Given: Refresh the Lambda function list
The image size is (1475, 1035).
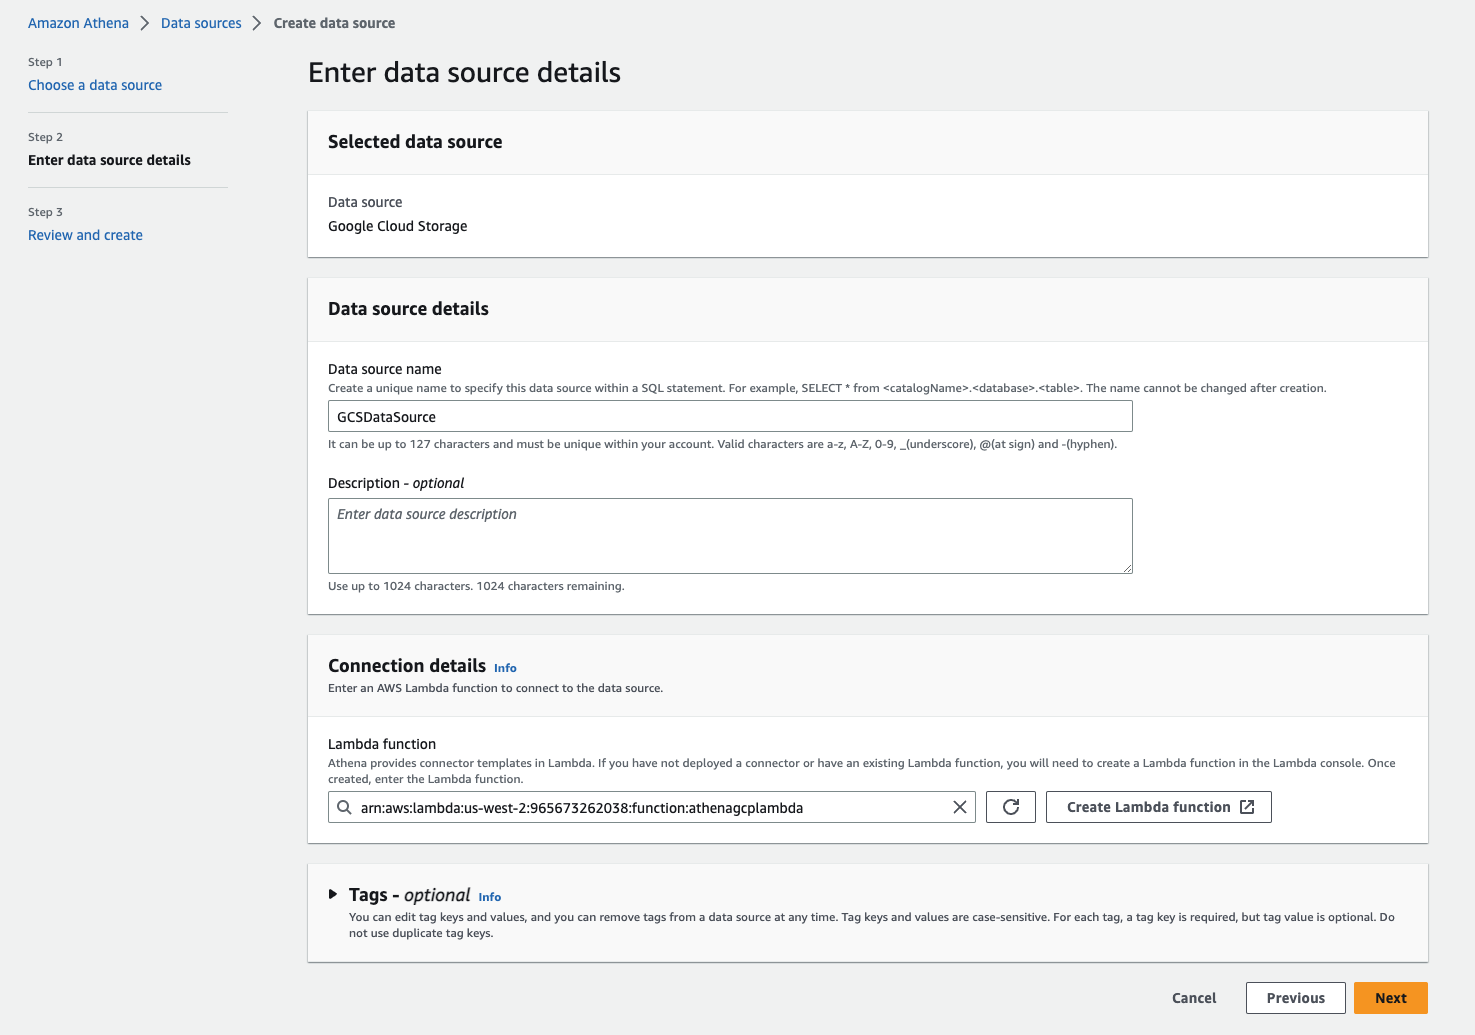Looking at the screenshot, I should [1011, 807].
